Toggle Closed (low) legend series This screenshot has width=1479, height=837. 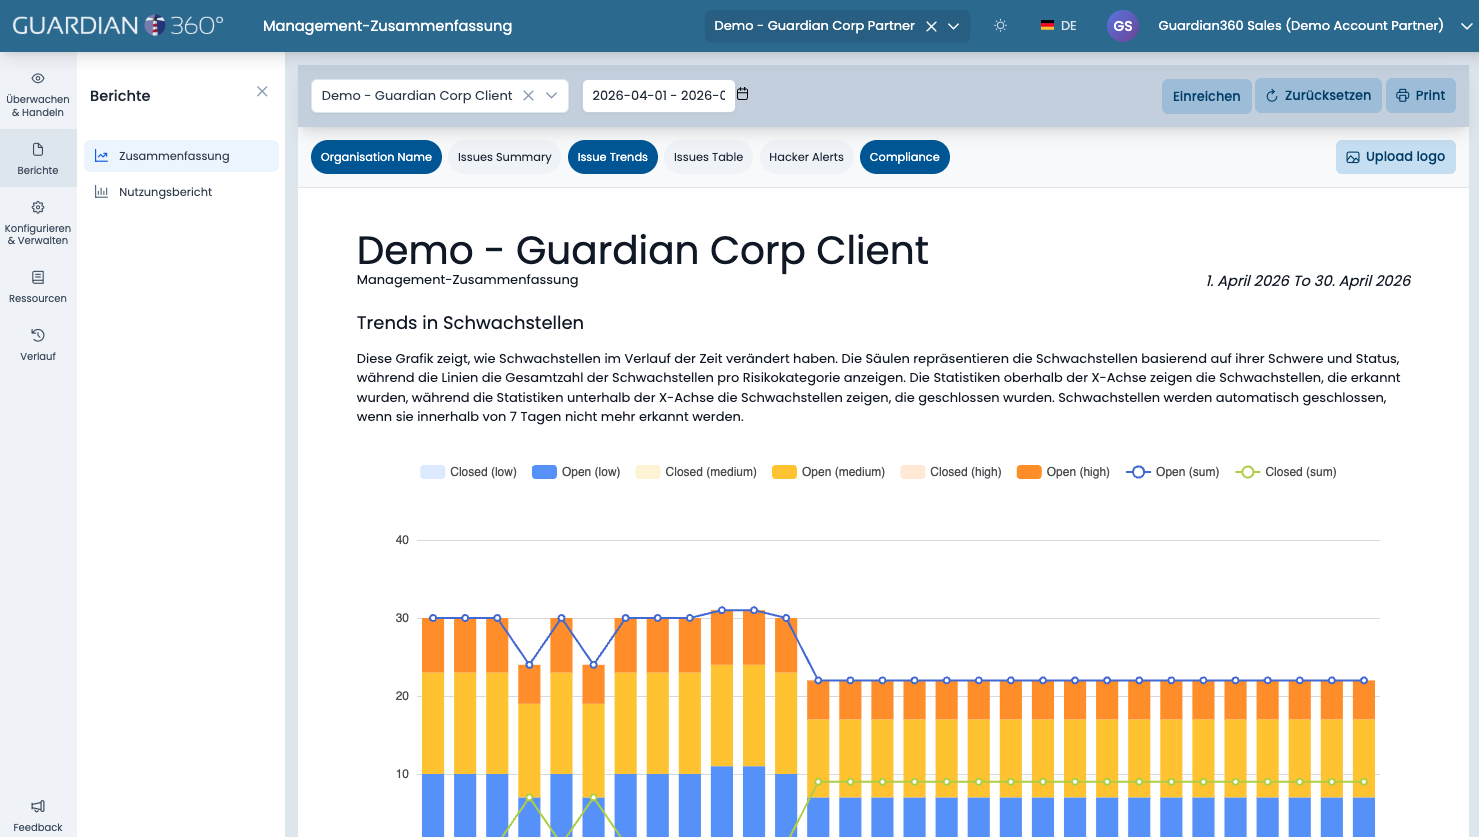pyautogui.click(x=469, y=472)
